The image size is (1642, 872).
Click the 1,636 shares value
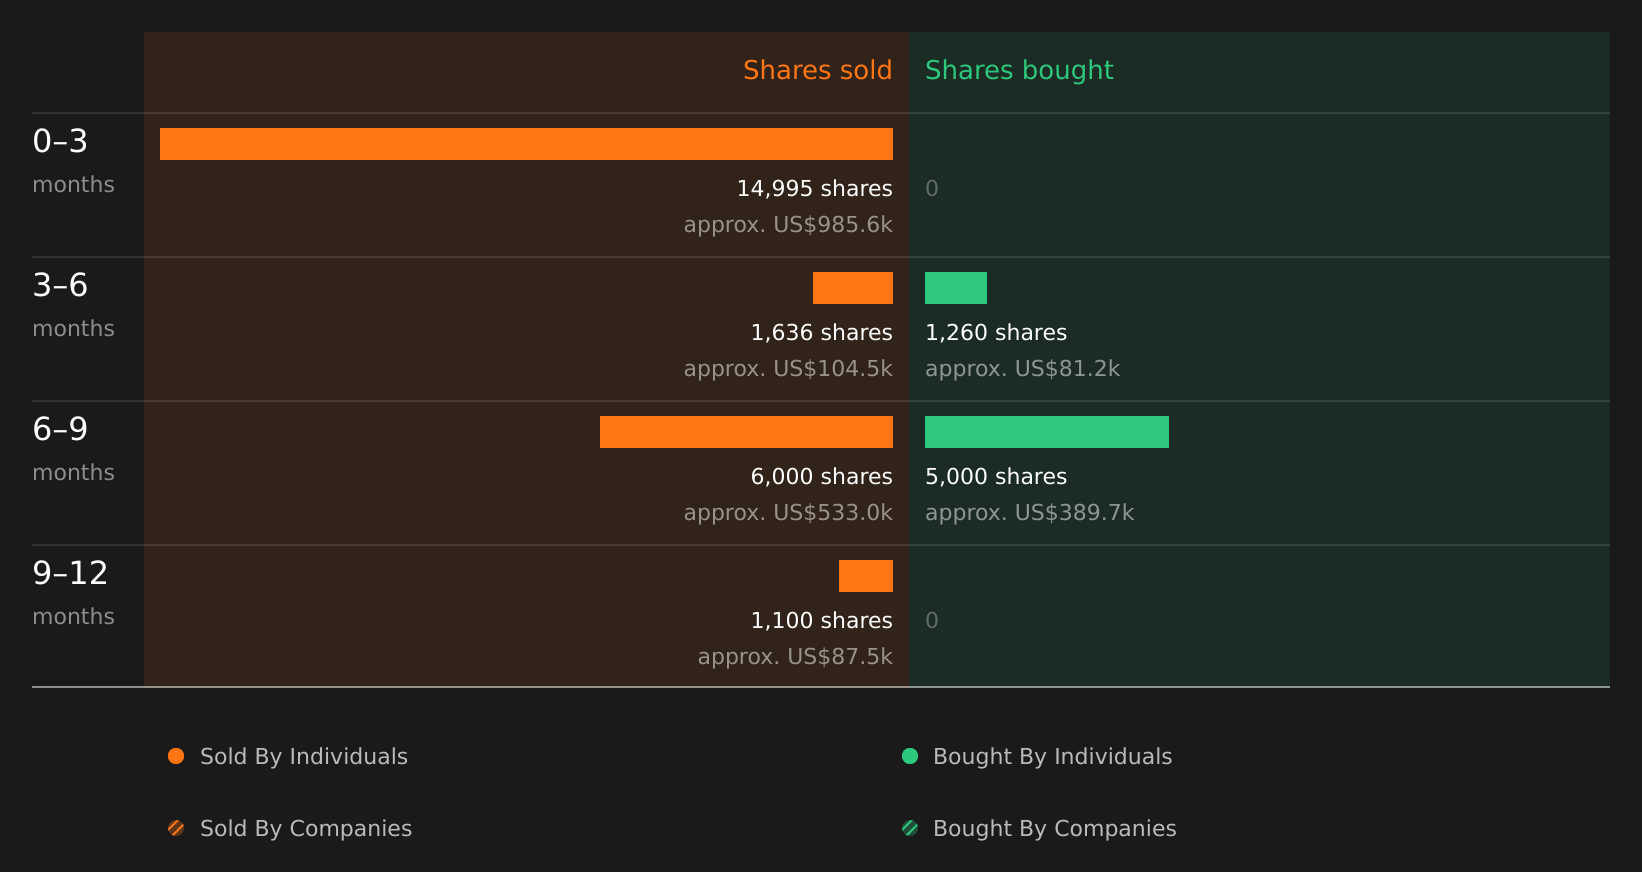(822, 333)
